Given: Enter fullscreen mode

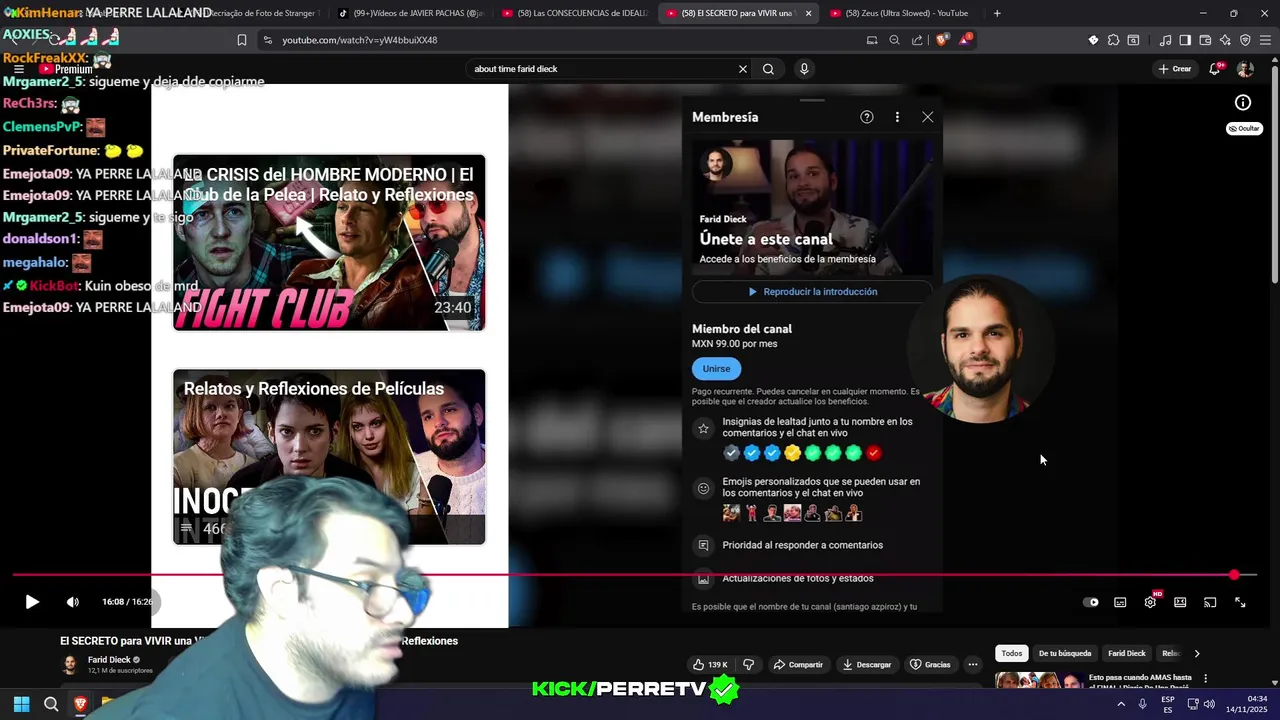Looking at the screenshot, I should (x=1240, y=602).
